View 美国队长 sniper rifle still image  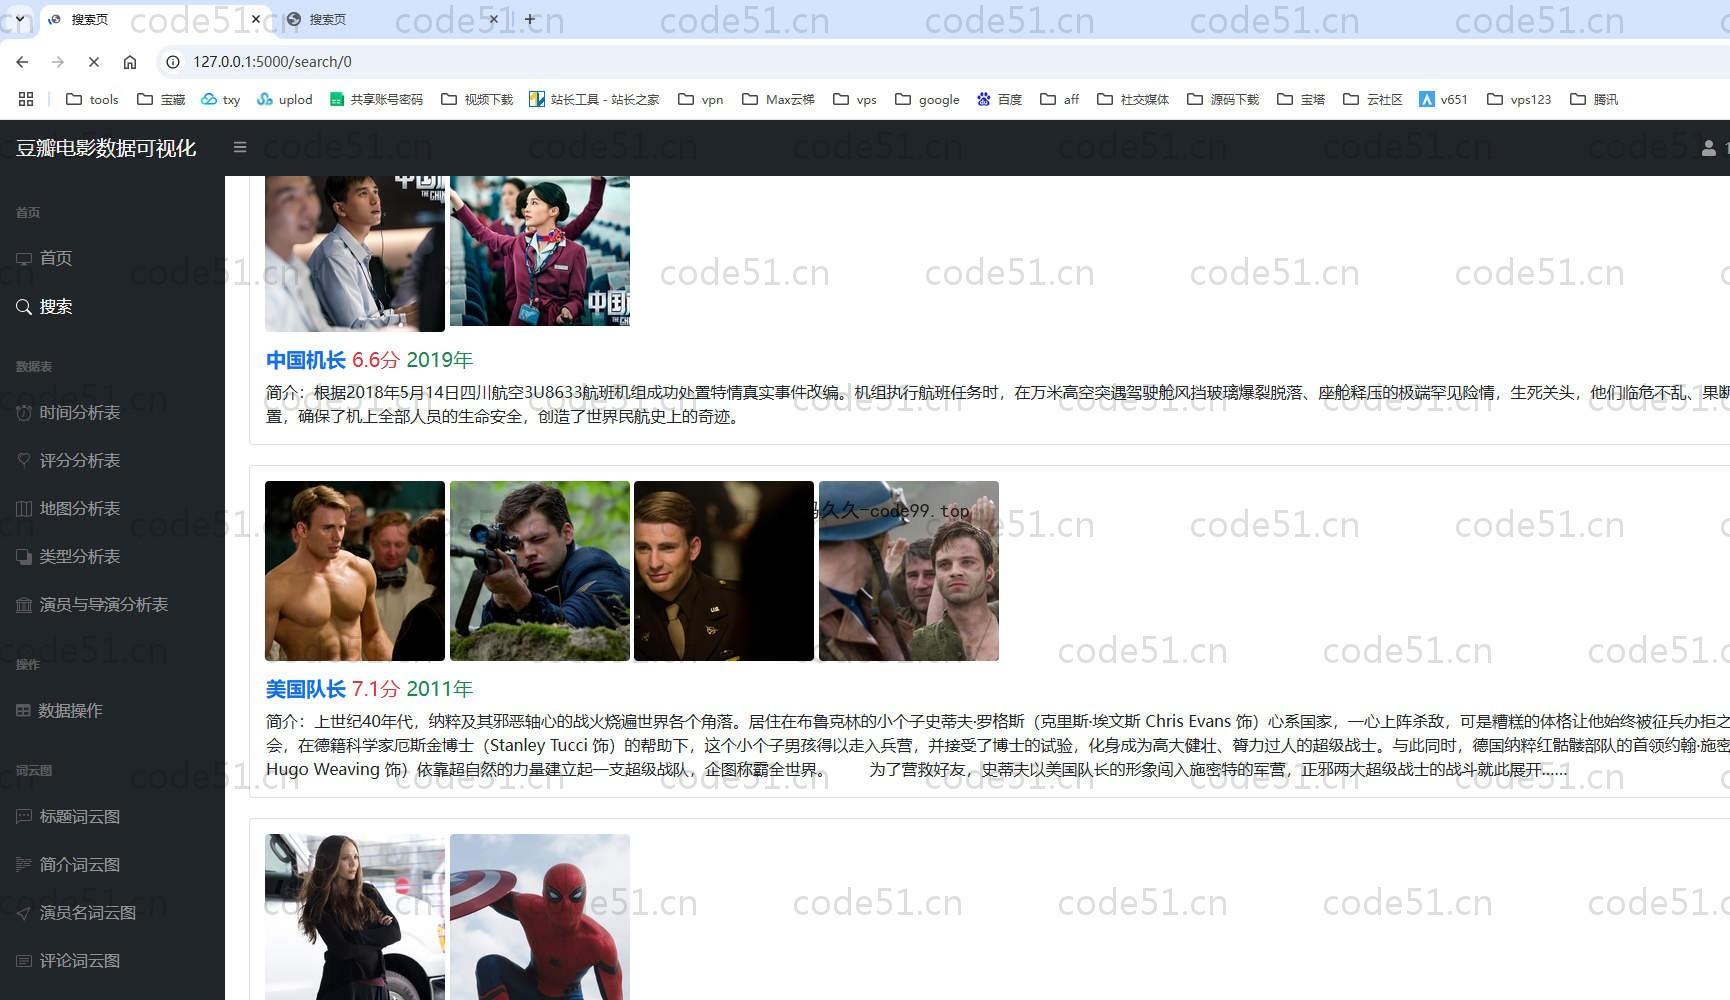click(x=540, y=571)
